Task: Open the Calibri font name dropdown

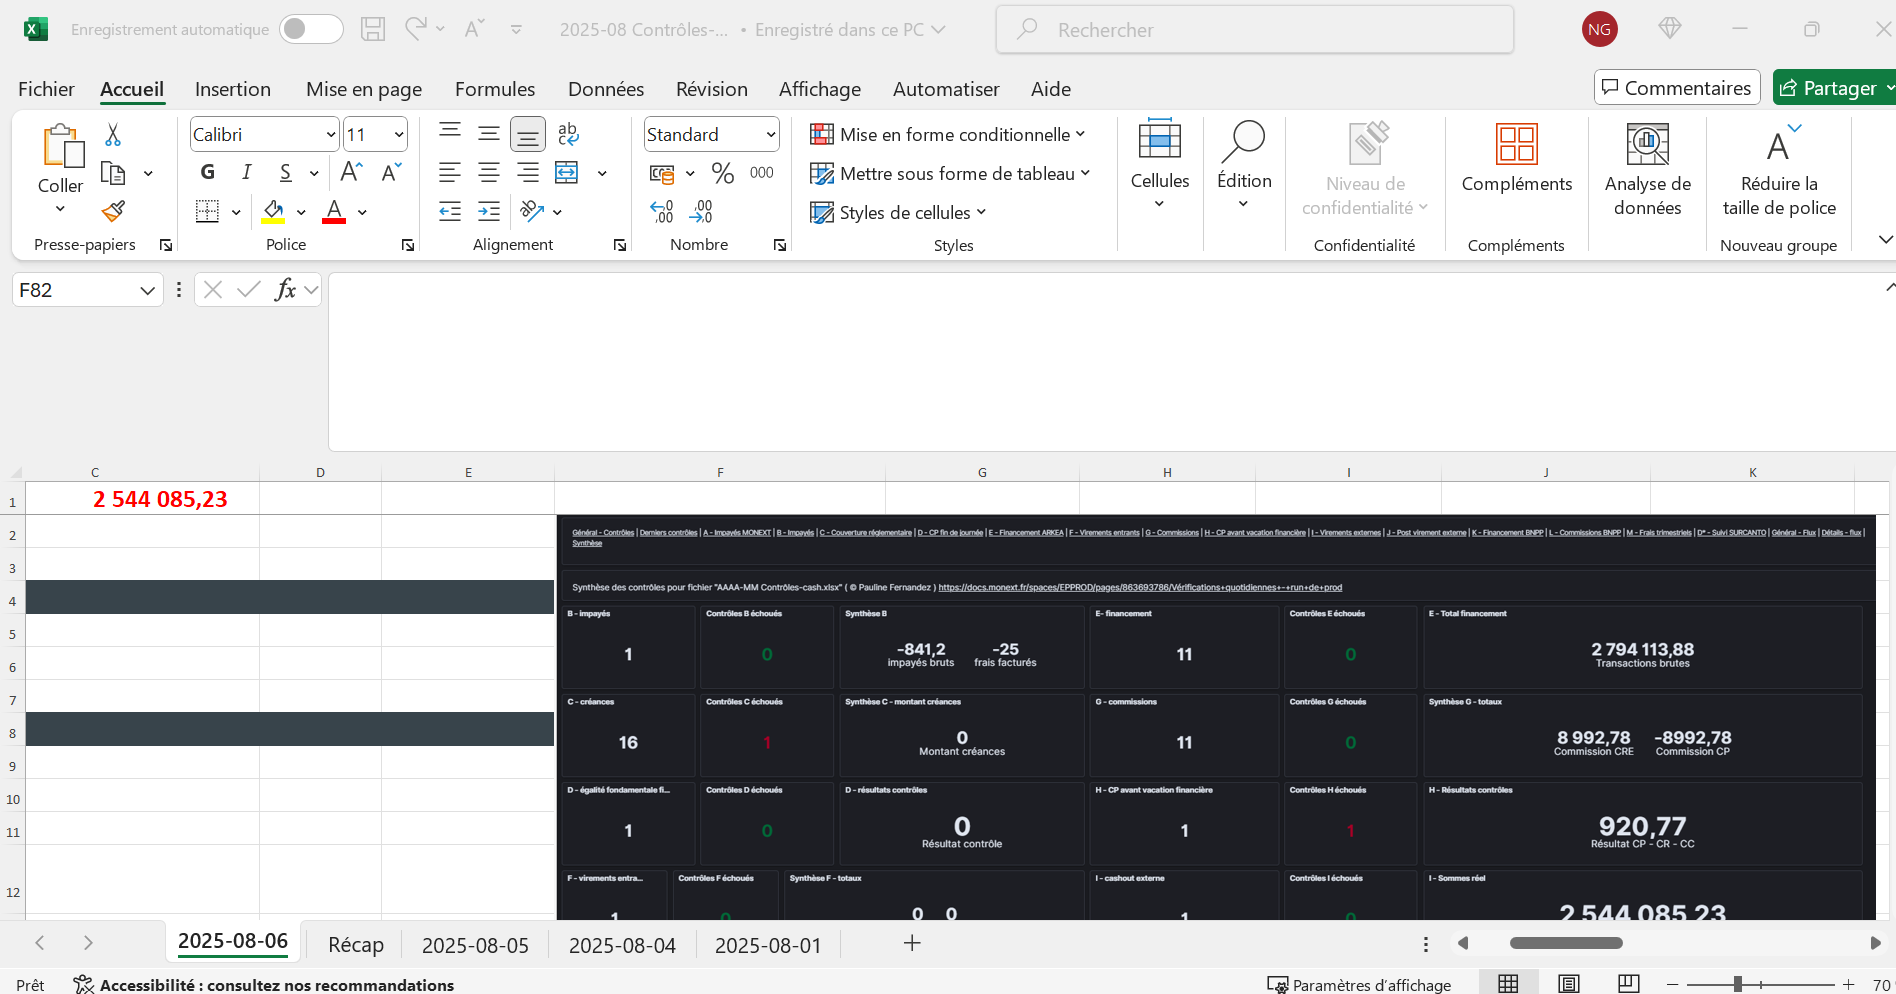Action: coord(330,134)
